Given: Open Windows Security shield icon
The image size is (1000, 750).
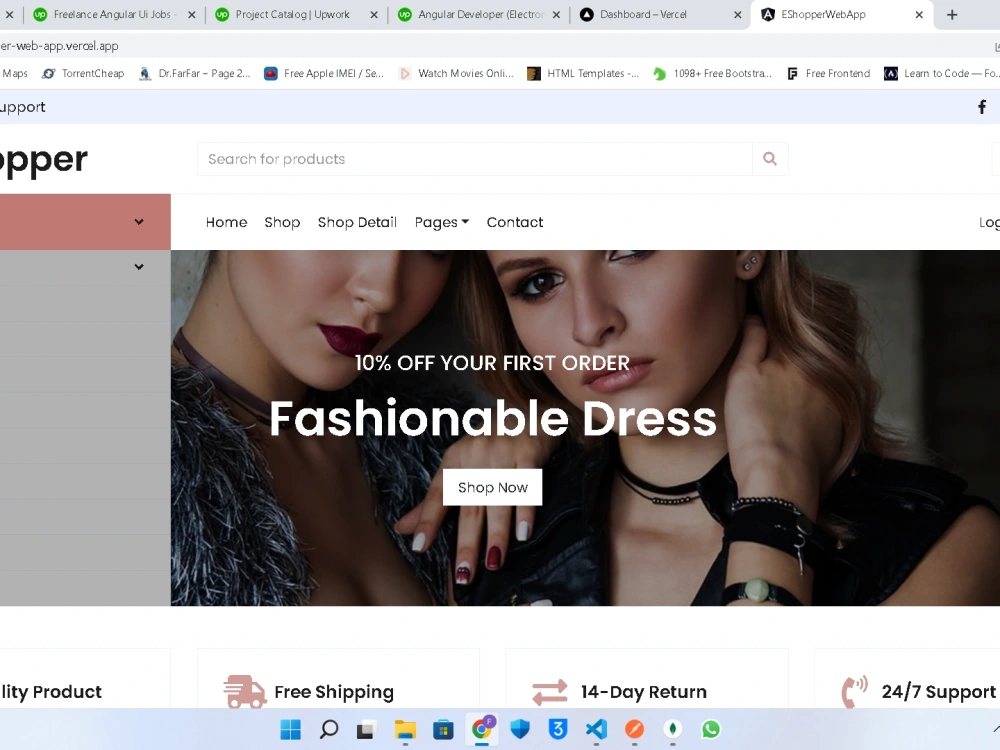Looking at the screenshot, I should click(x=520, y=729).
